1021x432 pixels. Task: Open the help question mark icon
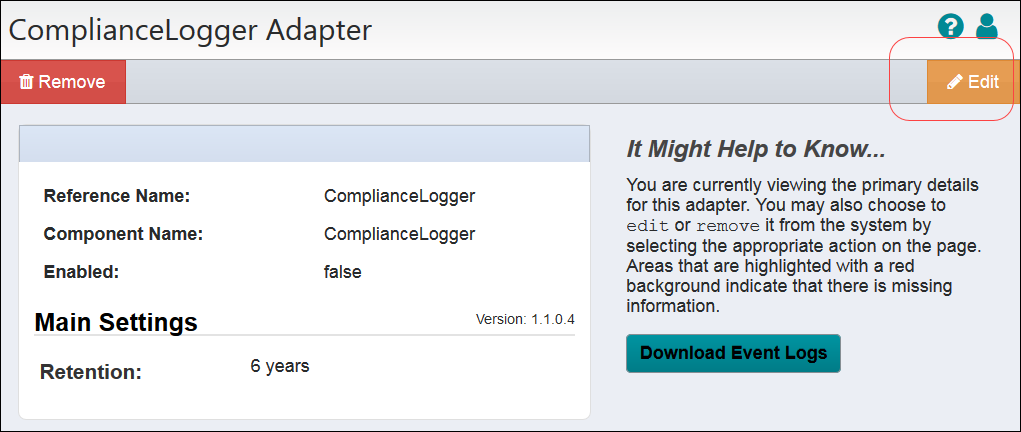pyautogui.click(x=950, y=27)
